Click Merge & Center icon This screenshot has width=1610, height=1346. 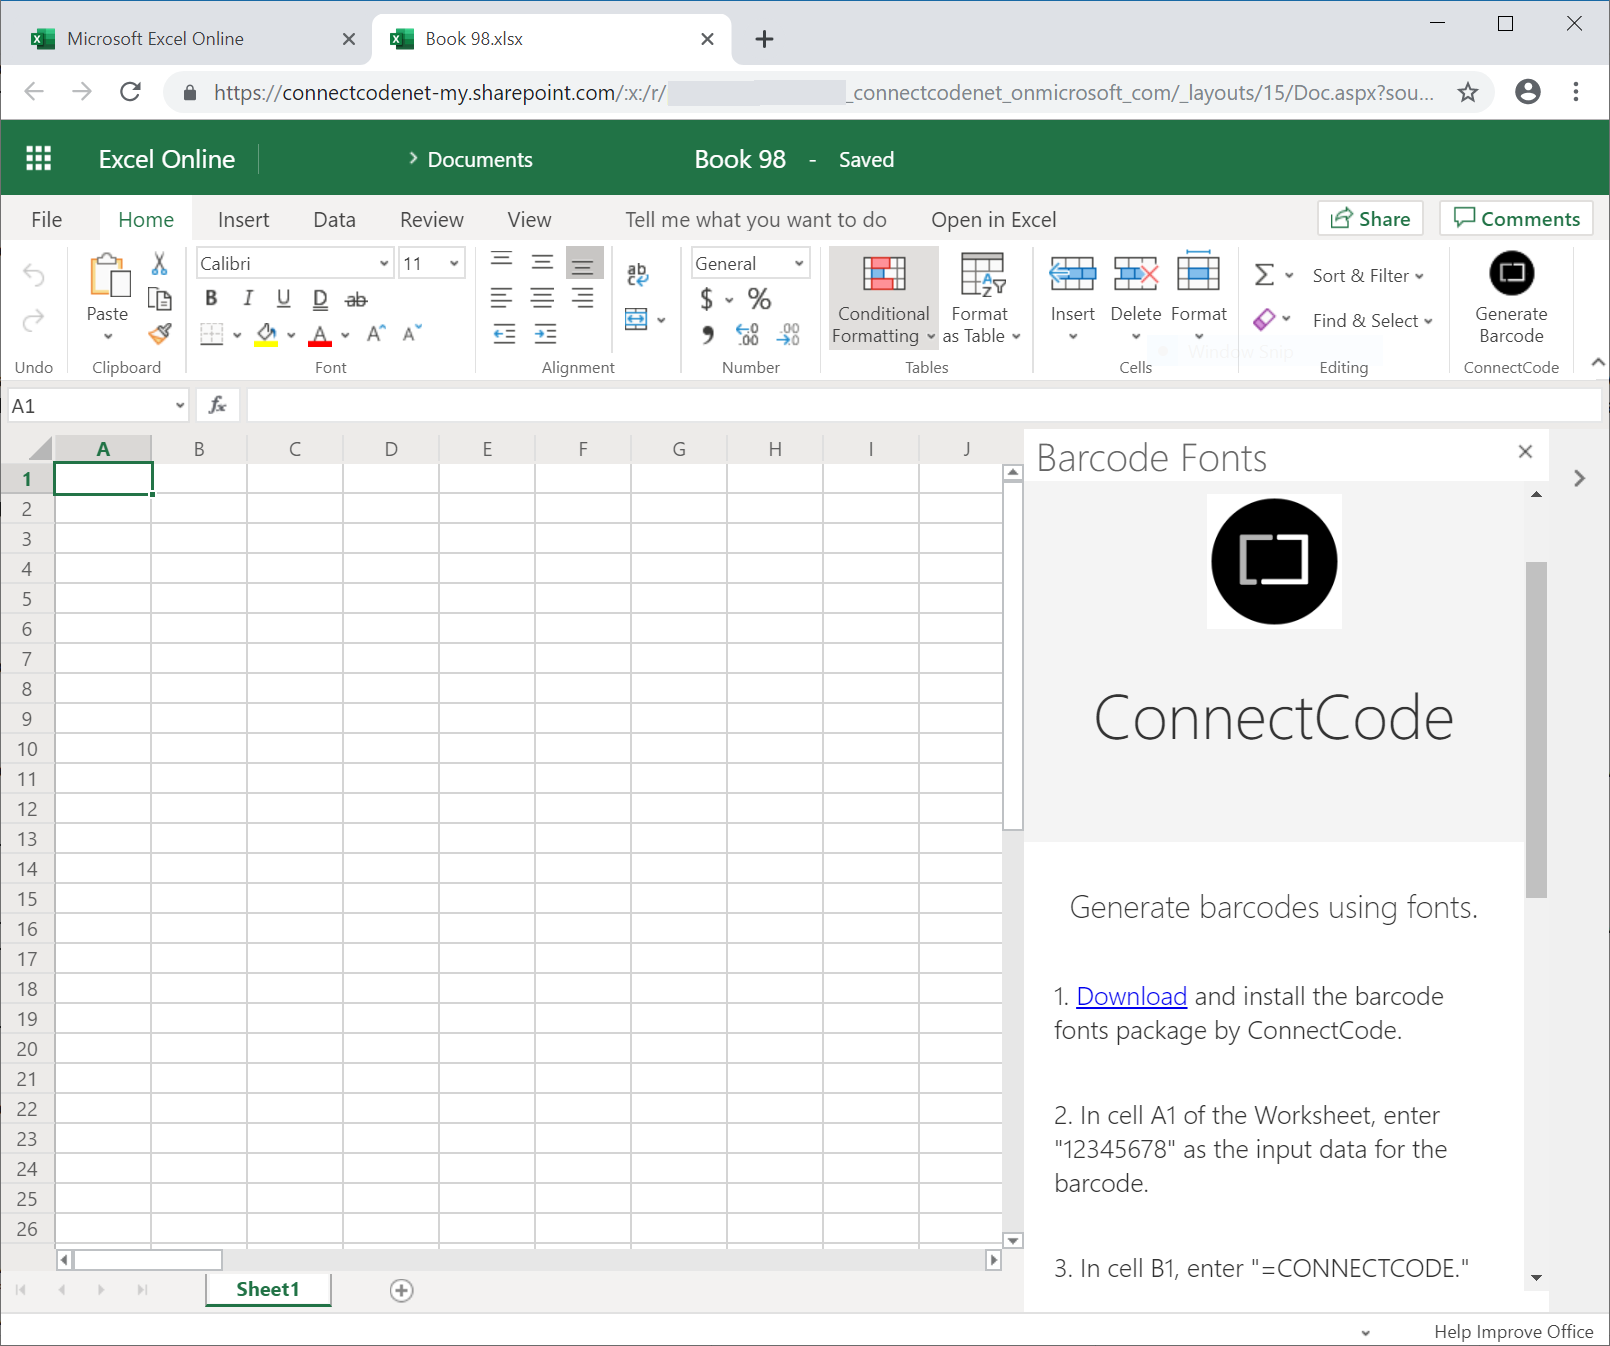pos(637,319)
